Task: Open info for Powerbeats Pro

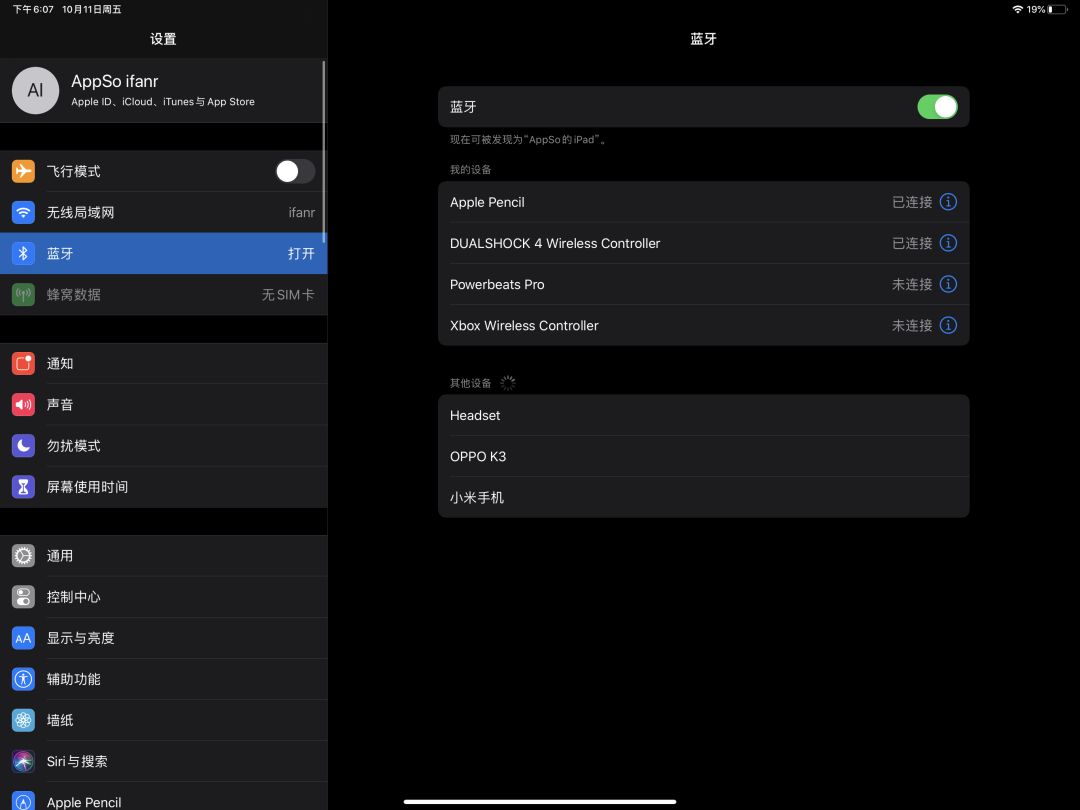Action: [x=948, y=284]
